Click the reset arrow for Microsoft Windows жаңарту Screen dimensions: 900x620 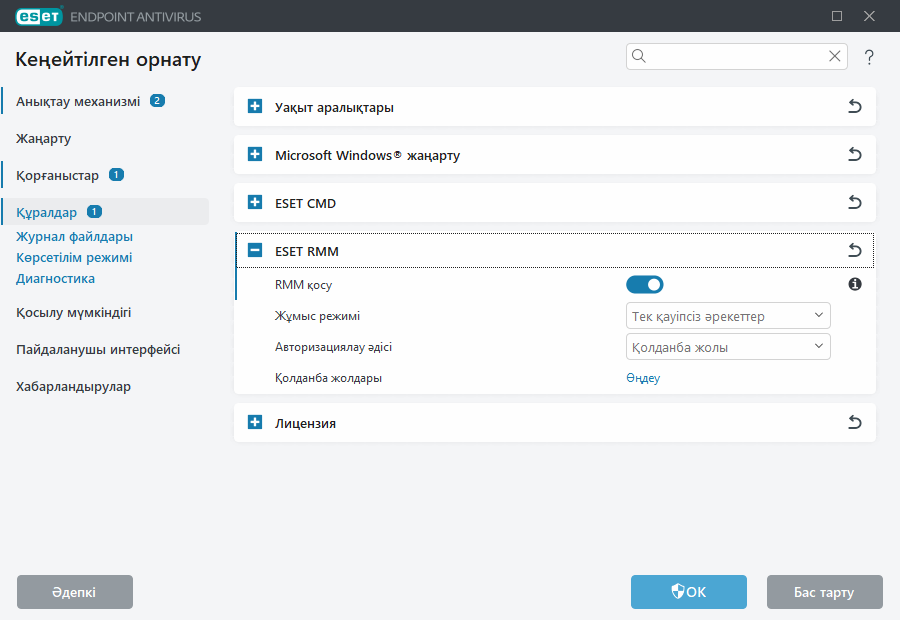click(x=854, y=155)
